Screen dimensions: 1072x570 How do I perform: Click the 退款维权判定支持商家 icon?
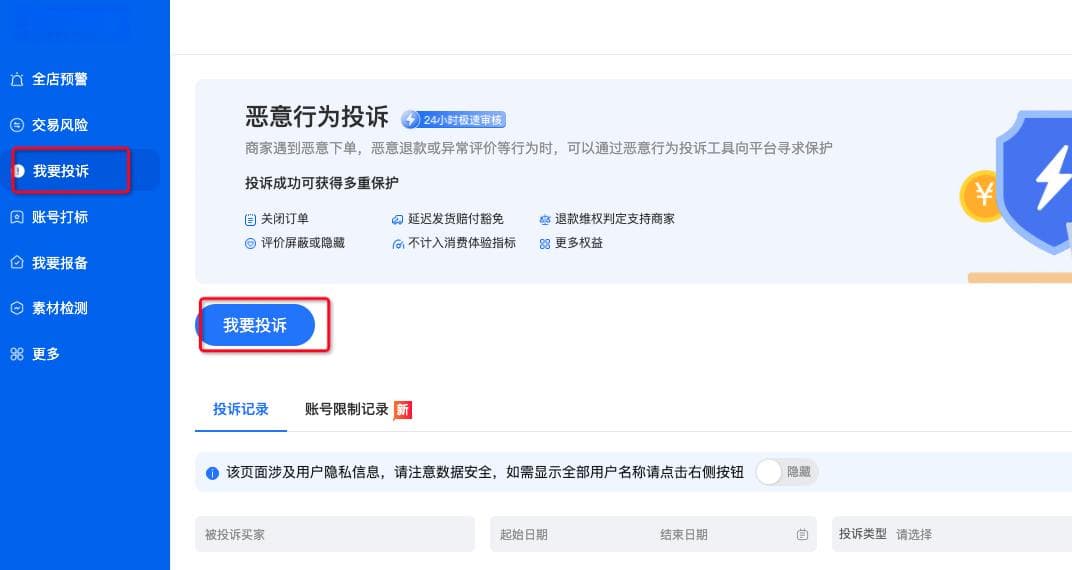click(545, 219)
